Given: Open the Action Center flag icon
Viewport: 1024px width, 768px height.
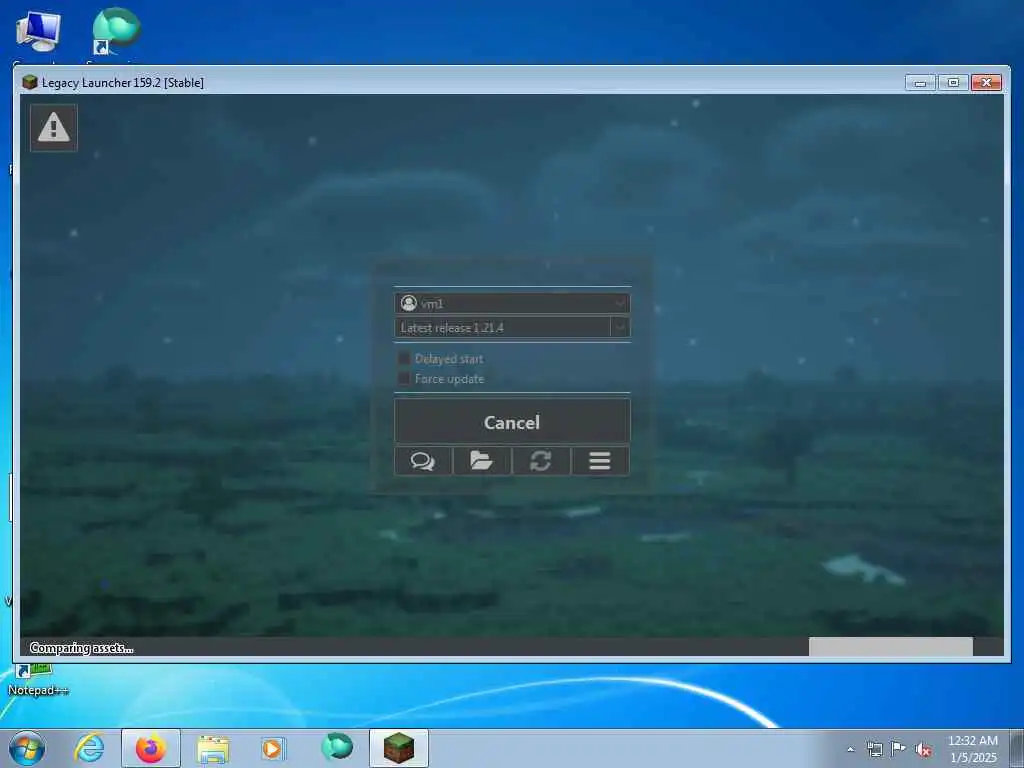Looking at the screenshot, I should [x=899, y=749].
